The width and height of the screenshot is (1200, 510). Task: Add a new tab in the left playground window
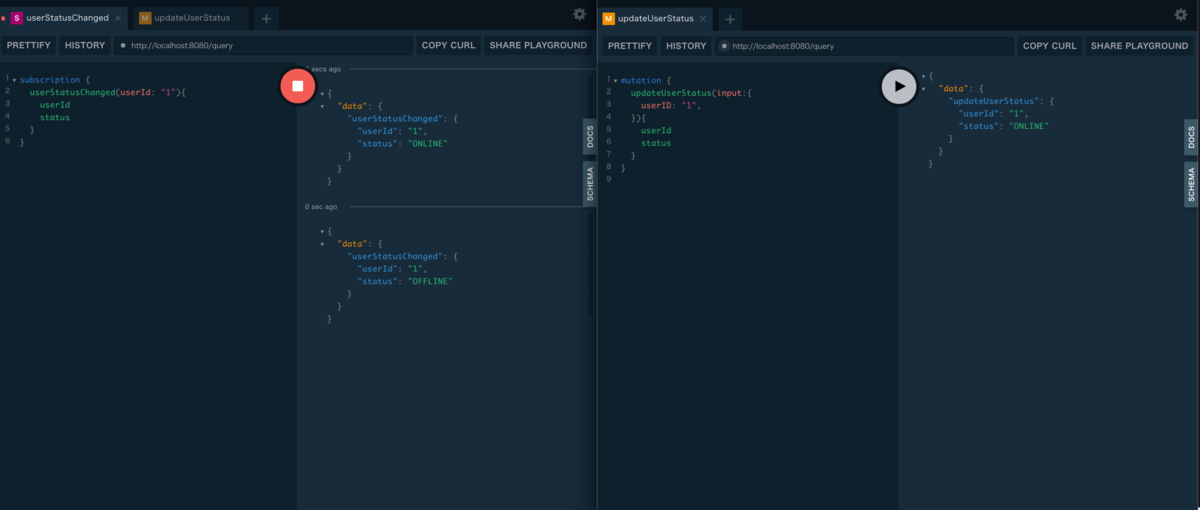click(x=266, y=18)
